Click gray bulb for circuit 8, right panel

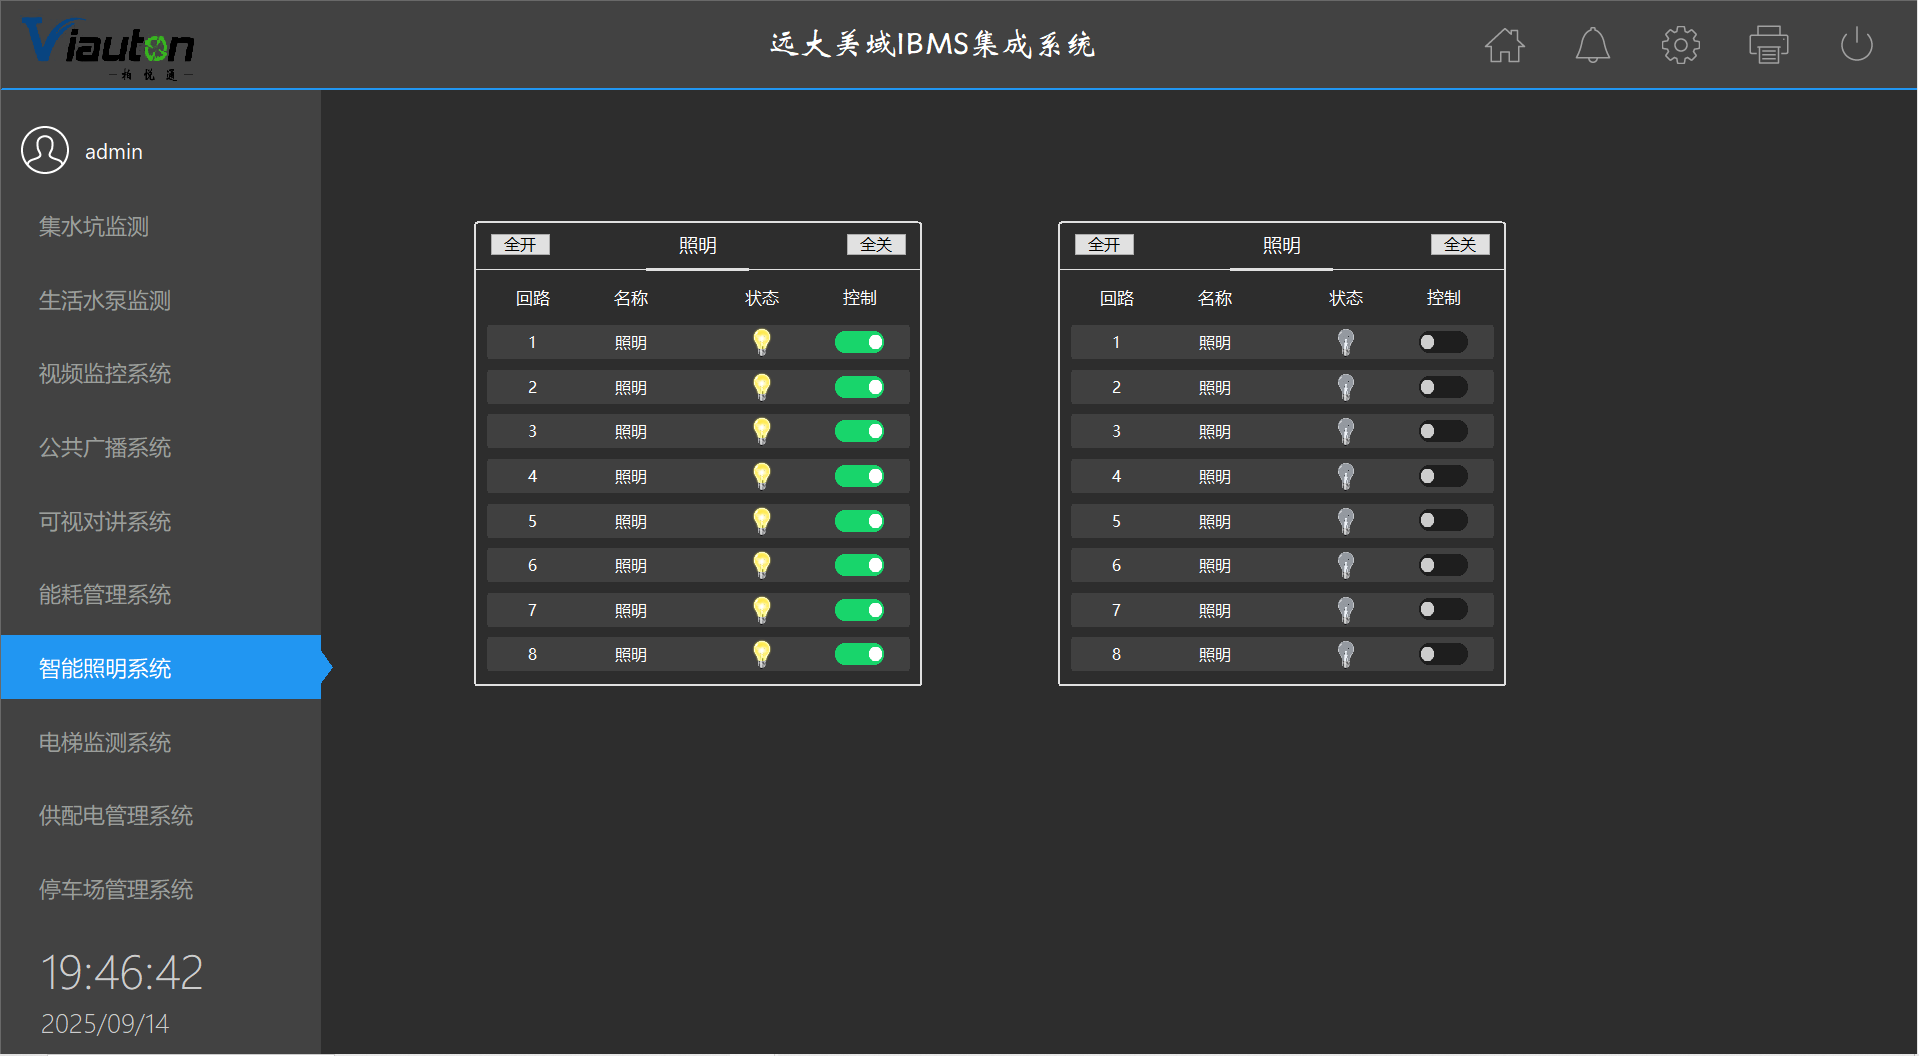pyautogui.click(x=1346, y=654)
